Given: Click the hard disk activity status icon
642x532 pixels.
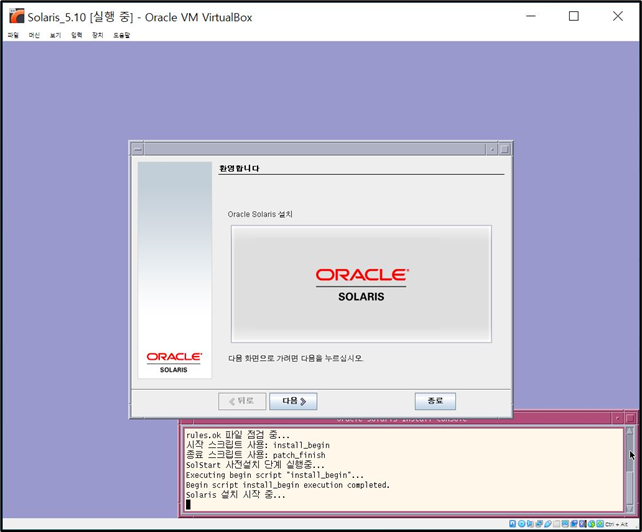Looking at the screenshot, I should point(512,524).
